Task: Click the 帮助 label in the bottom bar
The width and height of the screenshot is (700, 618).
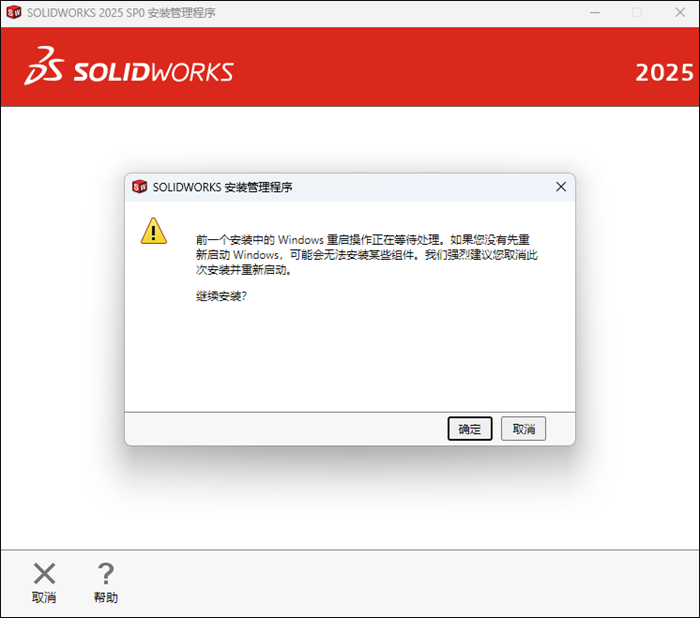Action: point(106,597)
